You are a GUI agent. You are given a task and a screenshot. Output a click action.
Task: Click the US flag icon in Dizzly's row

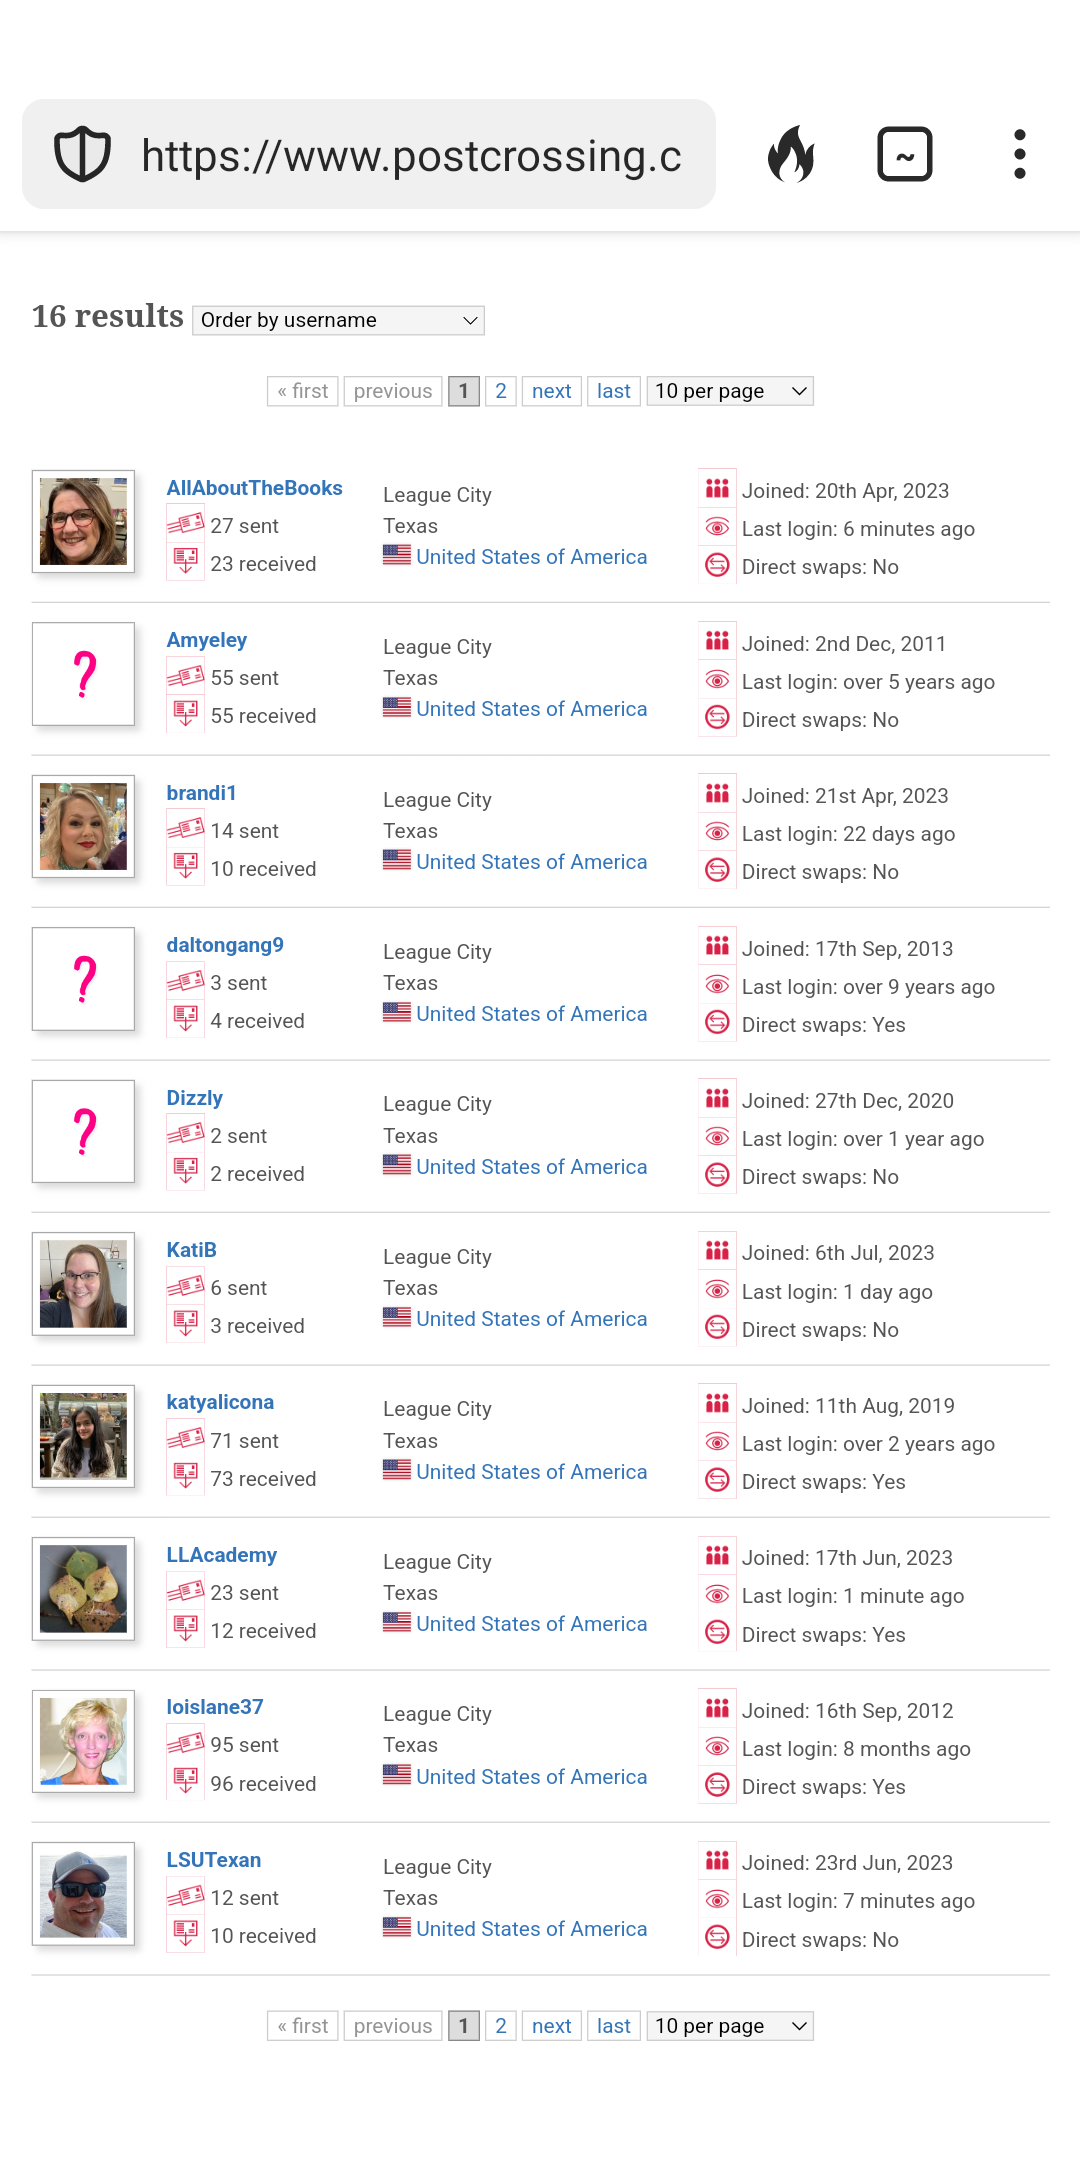click(397, 1165)
